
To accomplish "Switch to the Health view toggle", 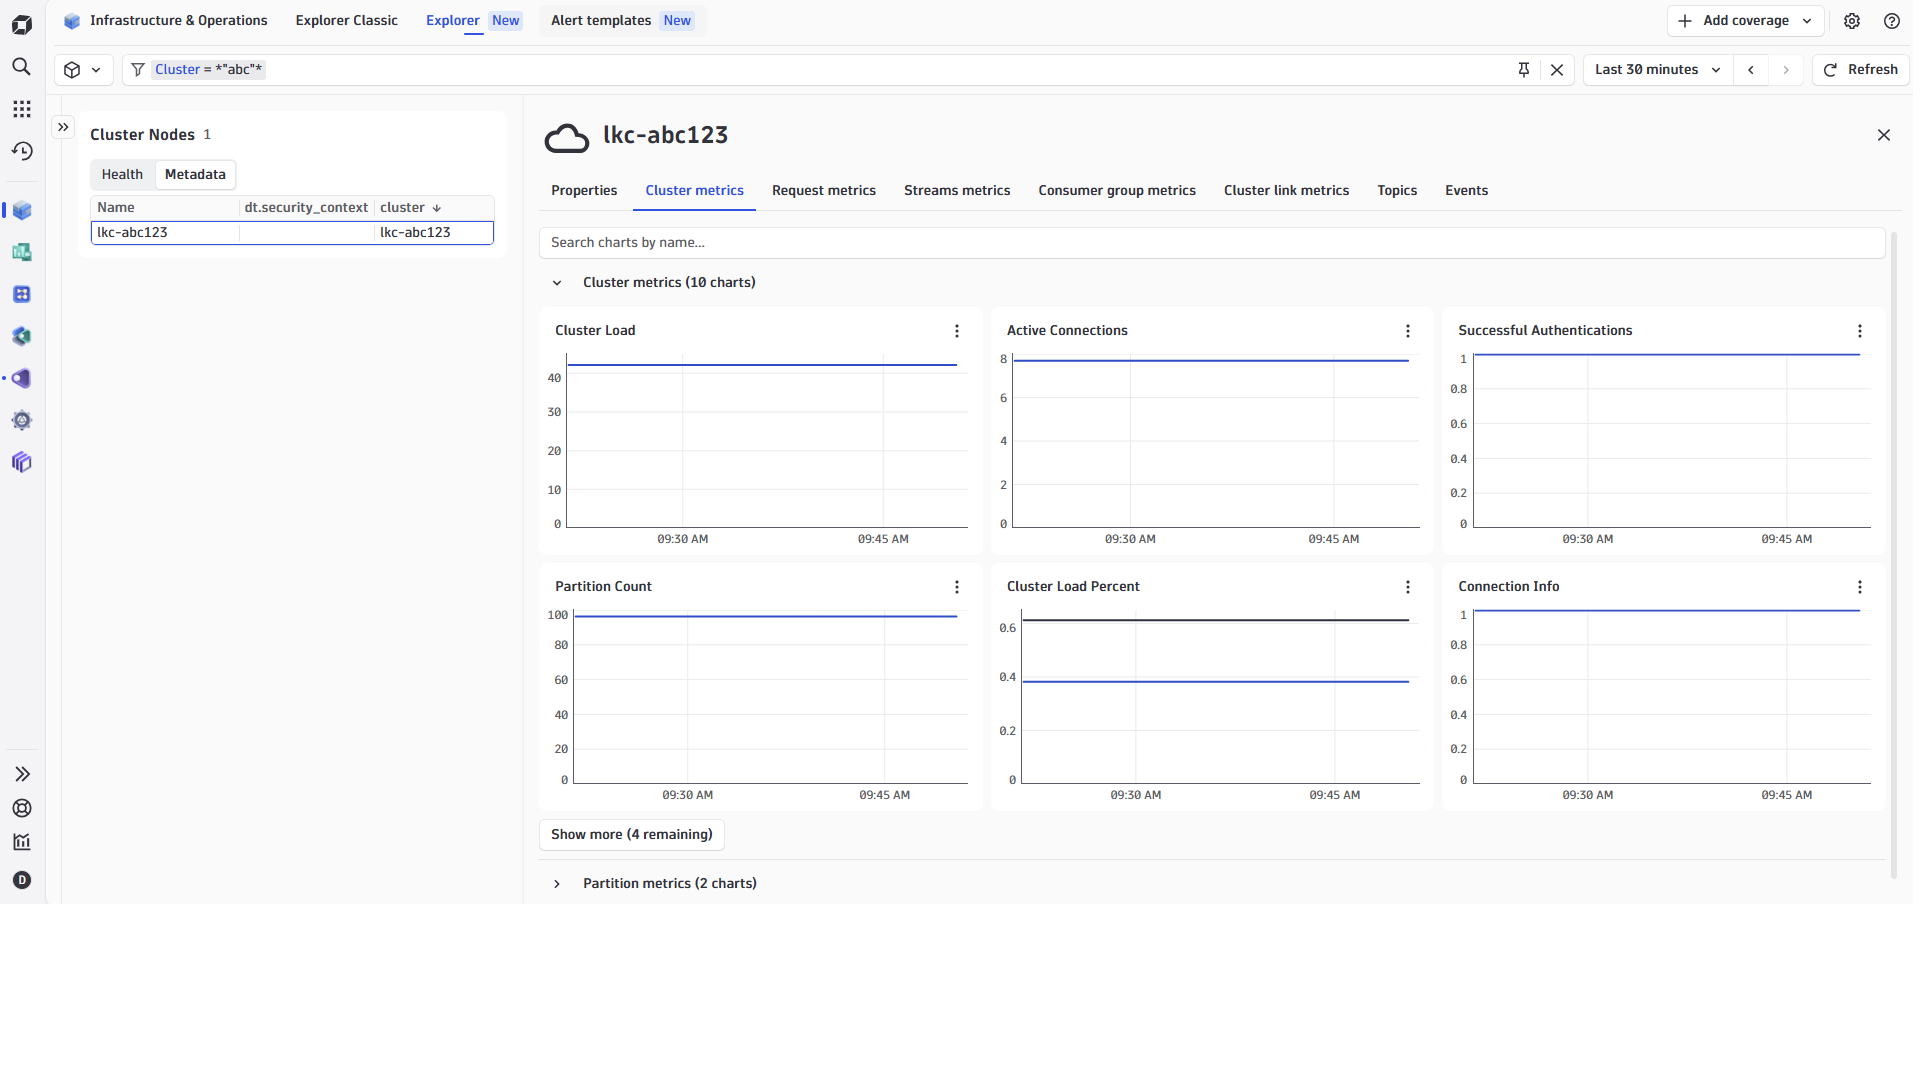I will (122, 175).
